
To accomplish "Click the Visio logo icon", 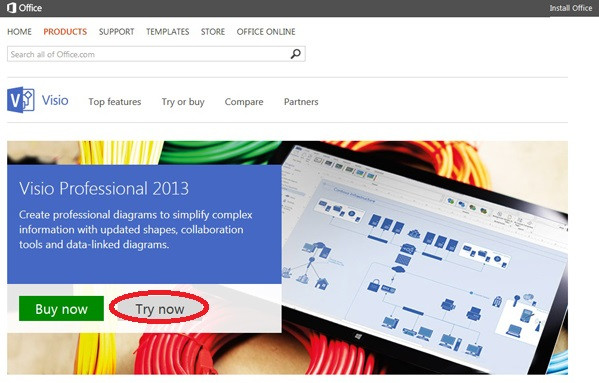I will [x=21, y=100].
